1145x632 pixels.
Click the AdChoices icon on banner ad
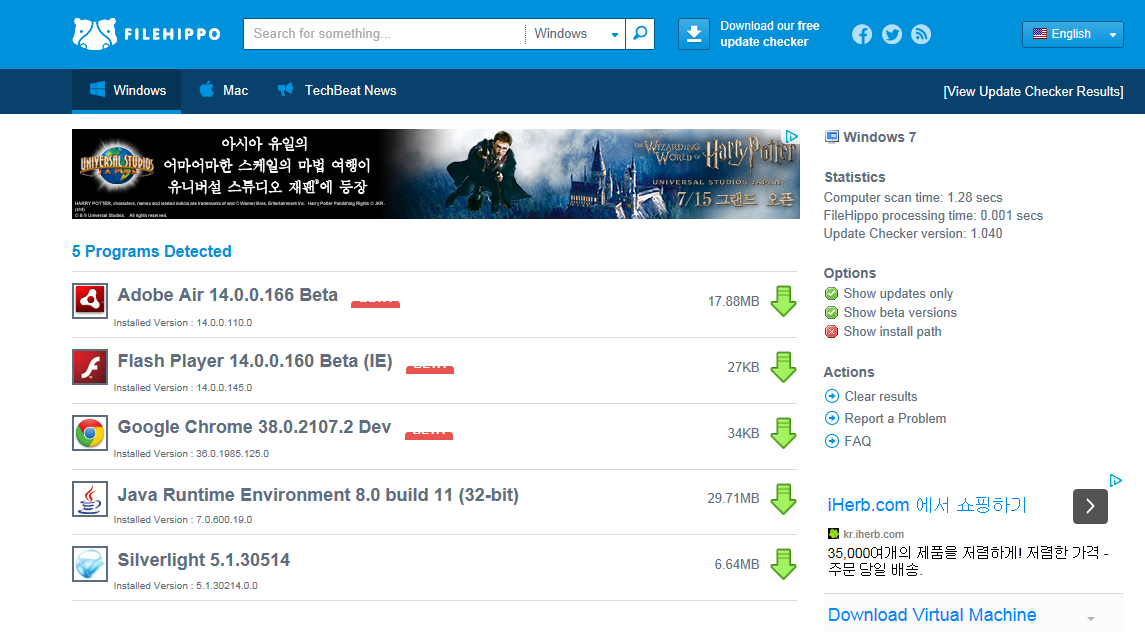pyautogui.click(x=792, y=137)
